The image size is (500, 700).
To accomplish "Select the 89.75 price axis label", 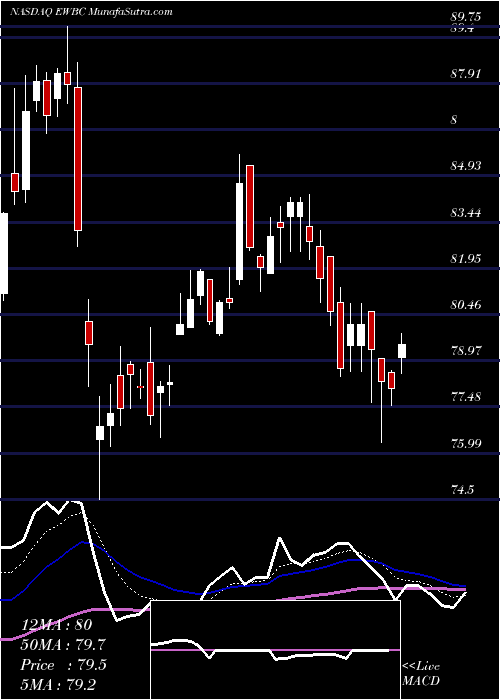I will (466, 17).
